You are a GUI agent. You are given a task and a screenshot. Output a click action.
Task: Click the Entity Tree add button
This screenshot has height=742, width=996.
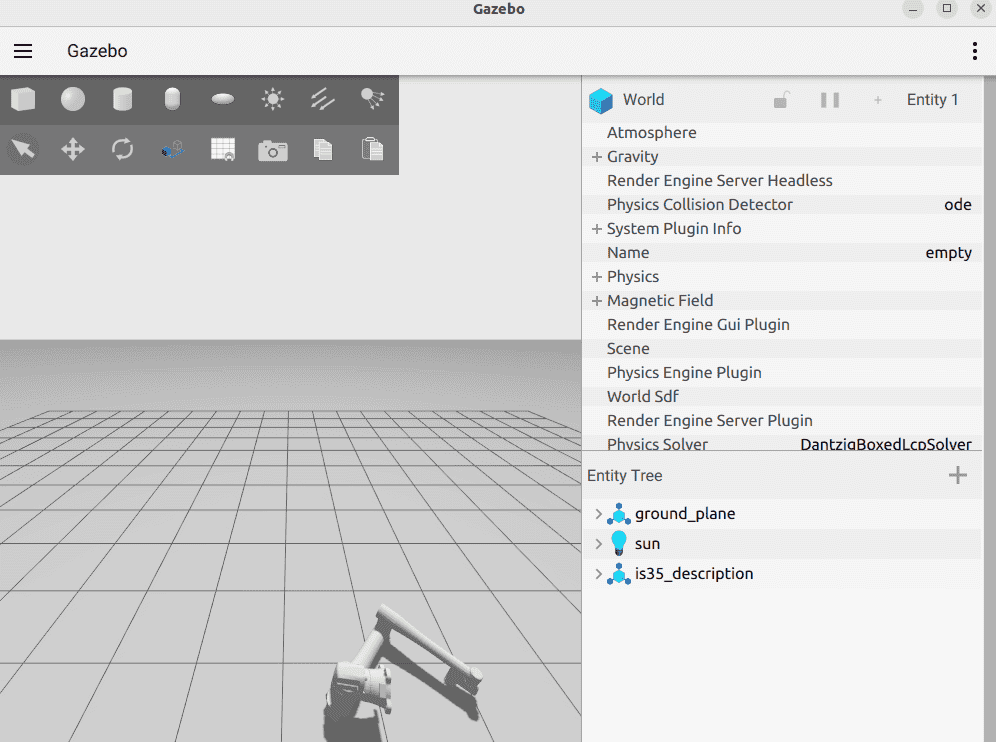click(x=957, y=475)
